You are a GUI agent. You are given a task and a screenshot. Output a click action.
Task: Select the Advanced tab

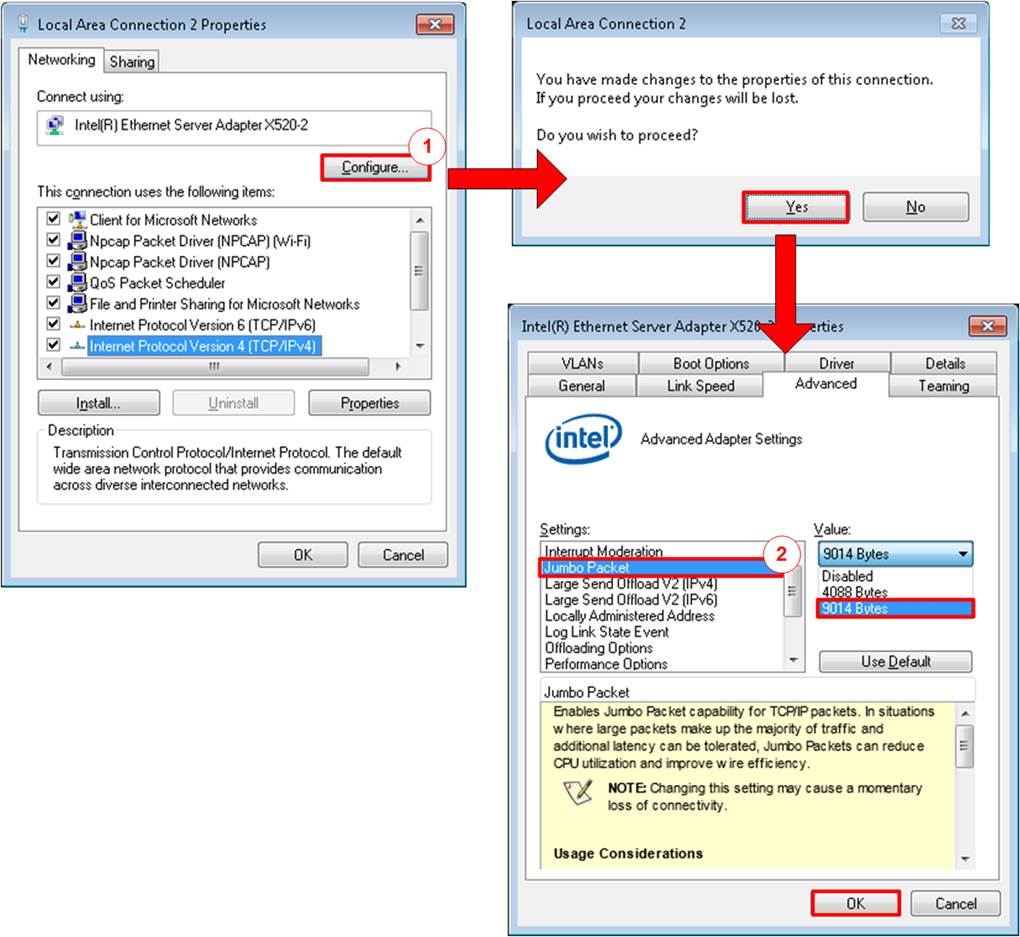[x=825, y=384]
